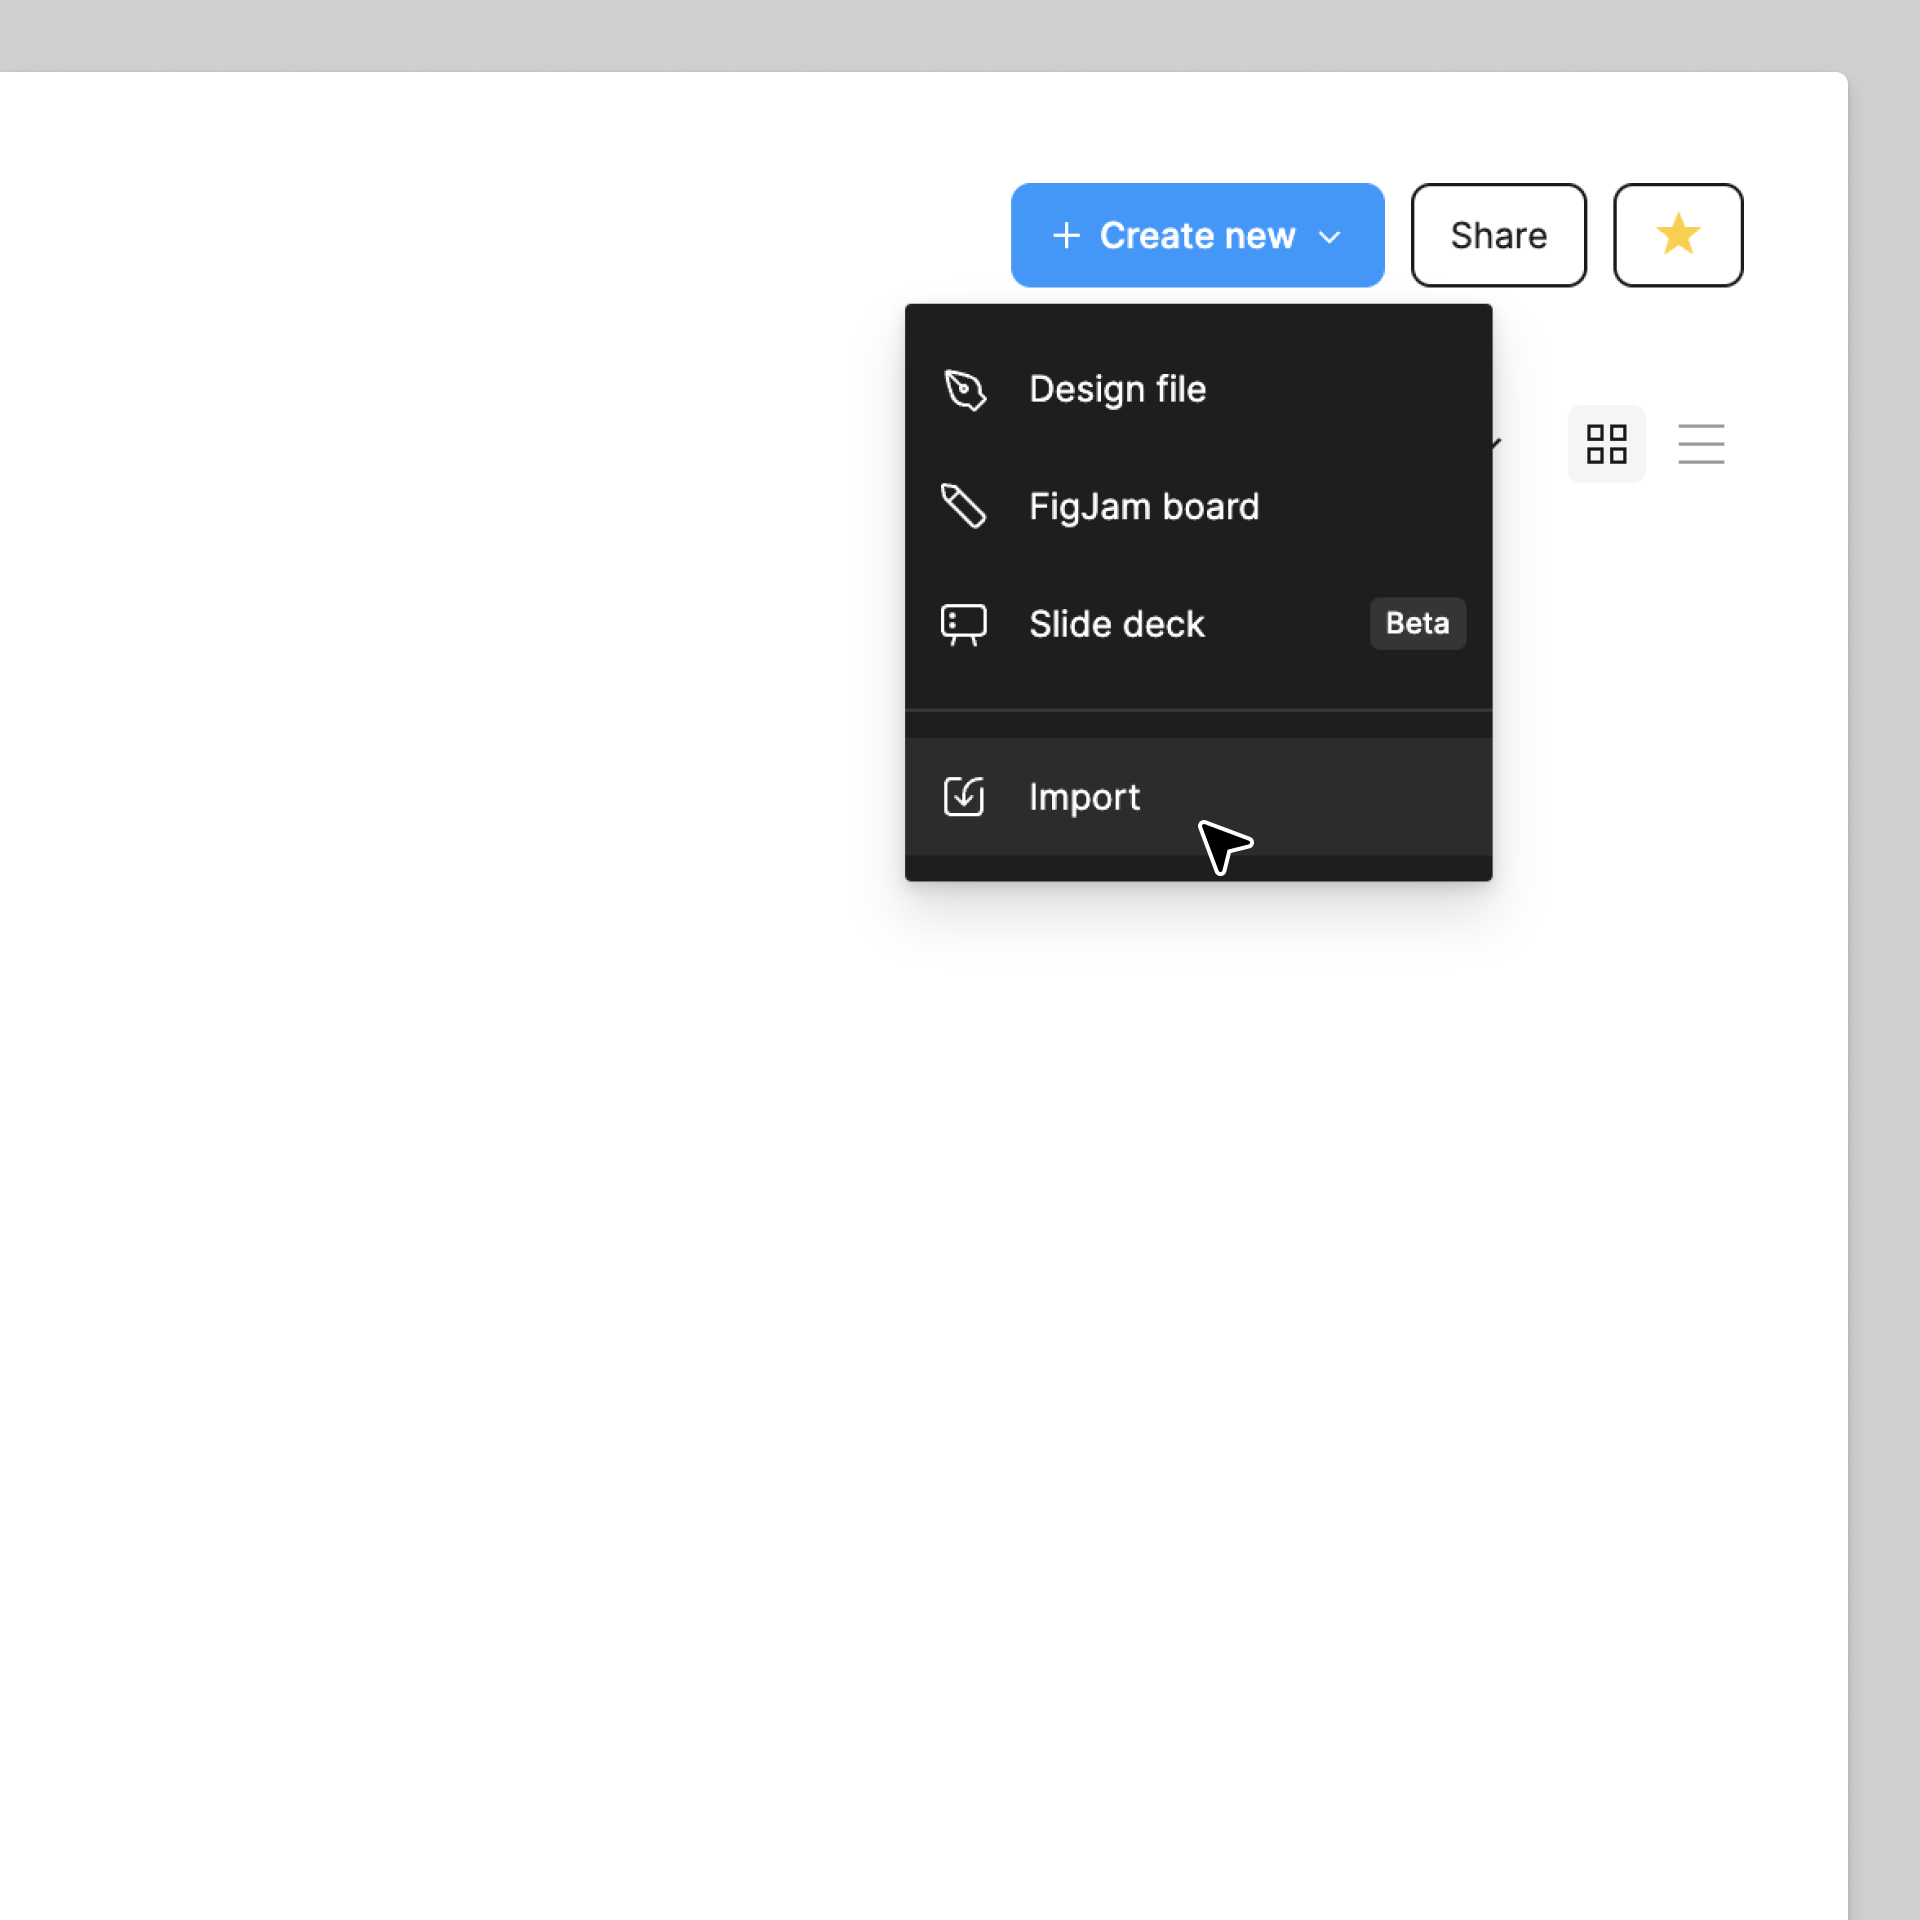Click the Create new button label
Image resolution: width=1920 pixels, height=1920 pixels.
[x=1197, y=236]
